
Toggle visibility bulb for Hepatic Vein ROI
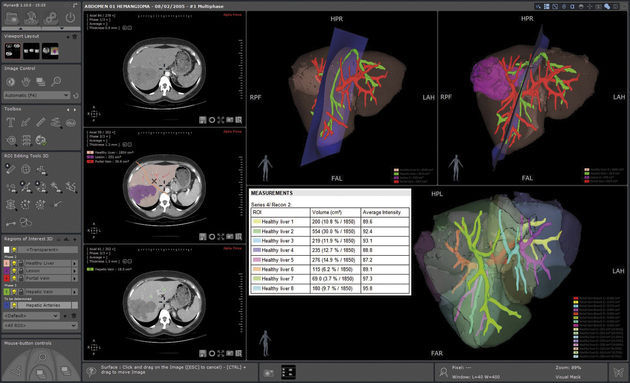point(14,292)
